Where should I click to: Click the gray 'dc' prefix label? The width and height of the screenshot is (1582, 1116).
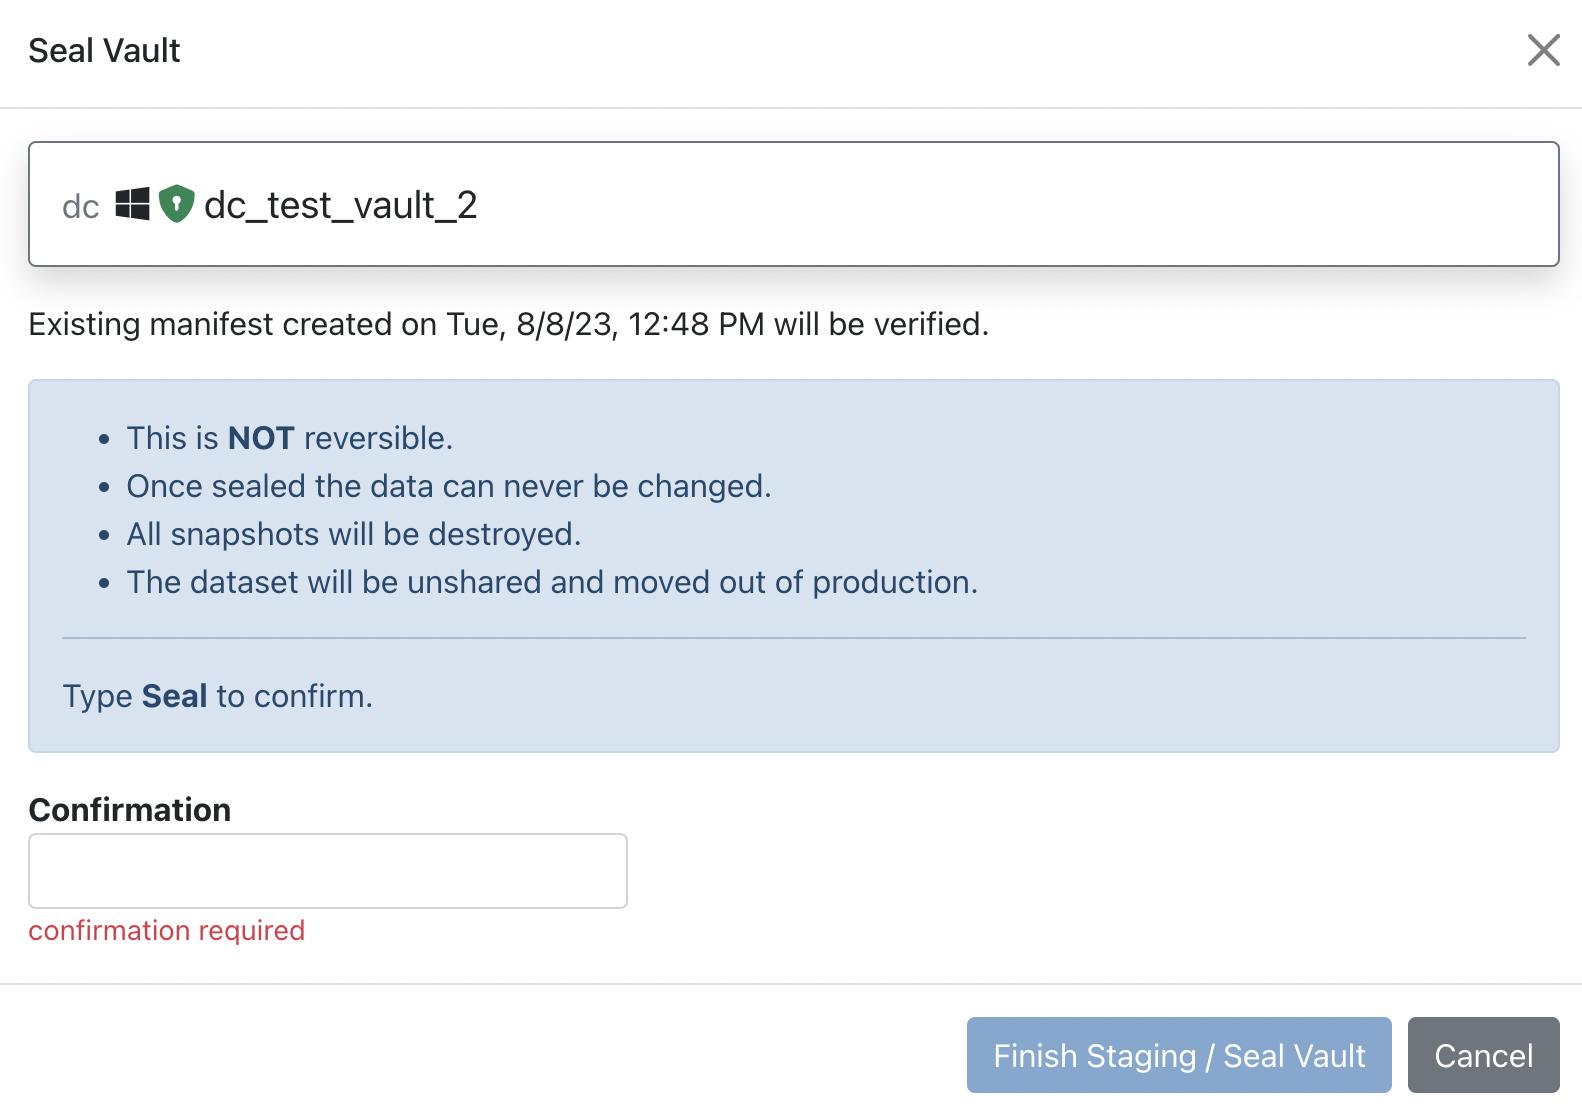tap(80, 206)
